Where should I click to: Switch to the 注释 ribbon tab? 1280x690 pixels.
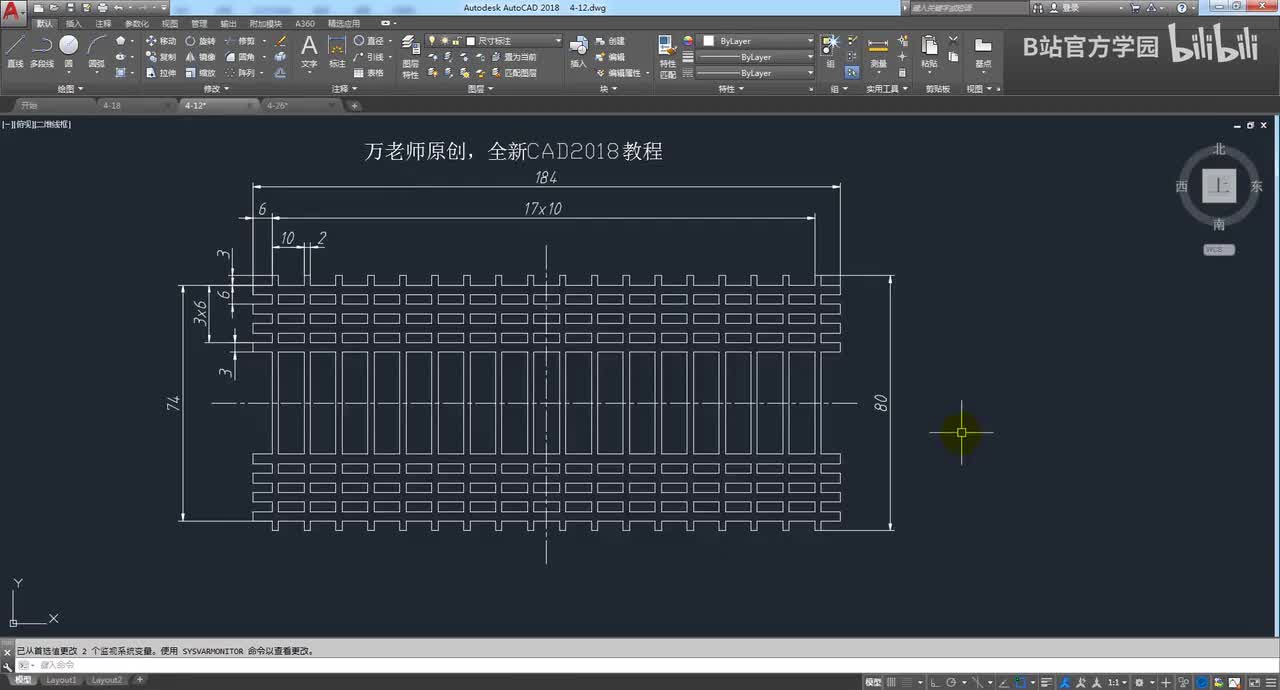103,23
